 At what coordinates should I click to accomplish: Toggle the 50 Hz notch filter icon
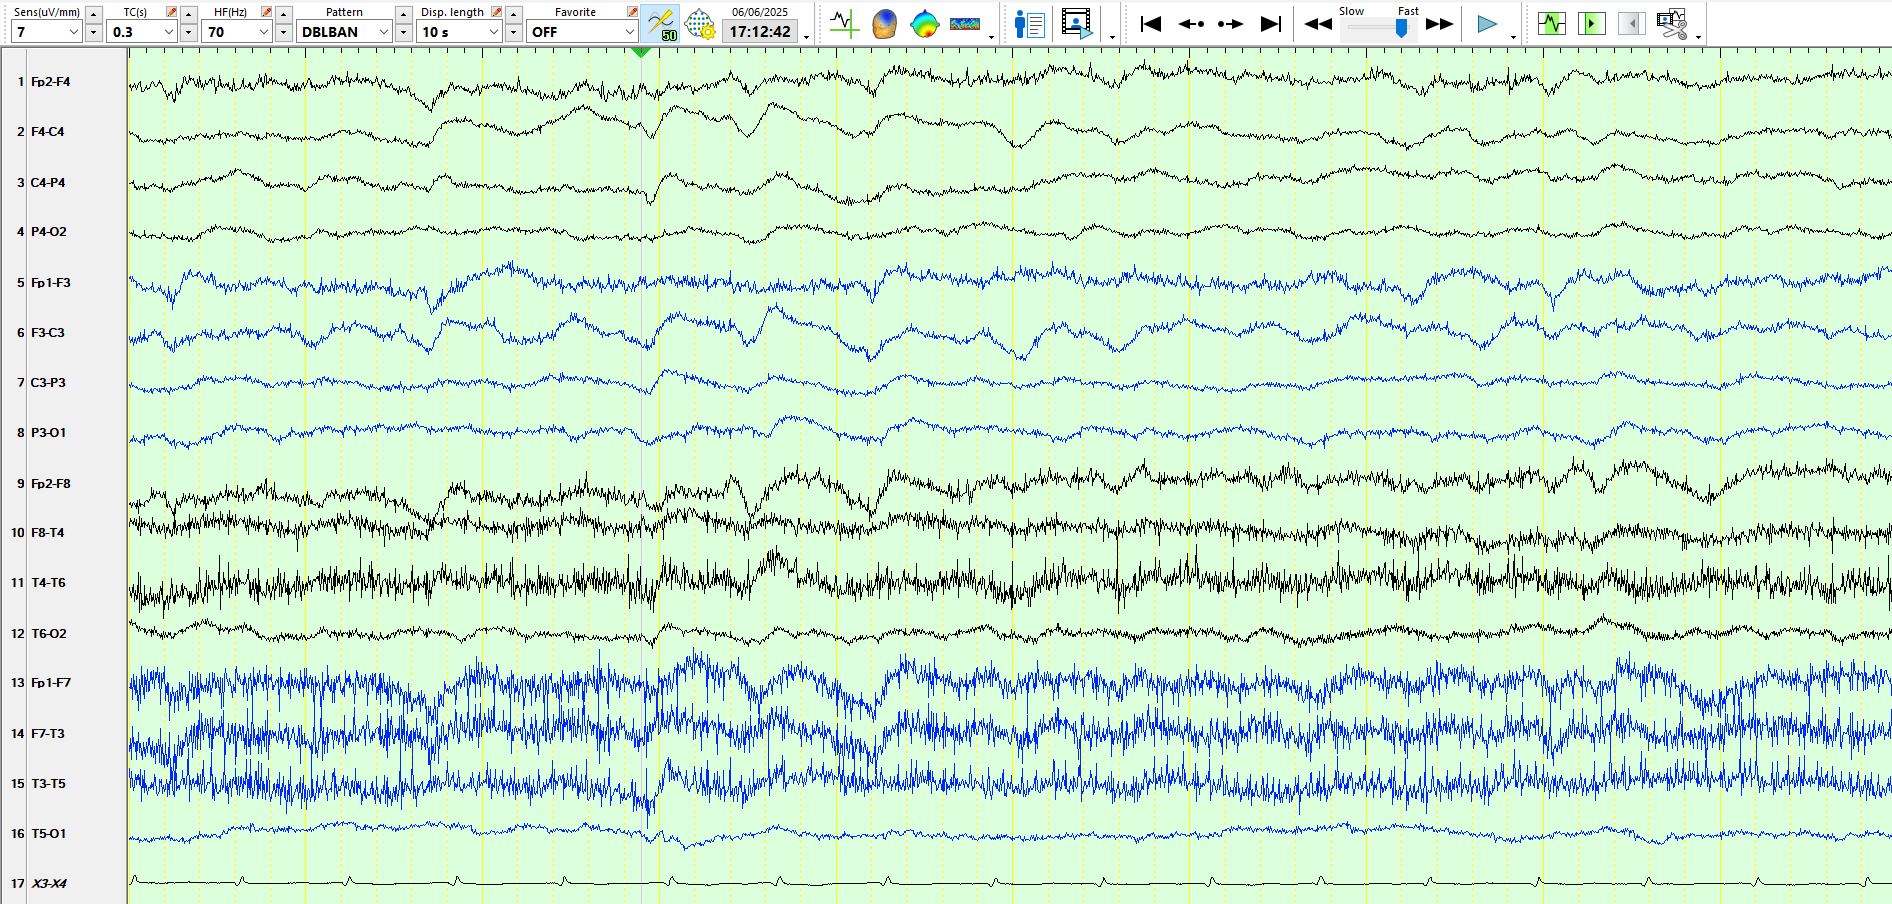coord(661,23)
